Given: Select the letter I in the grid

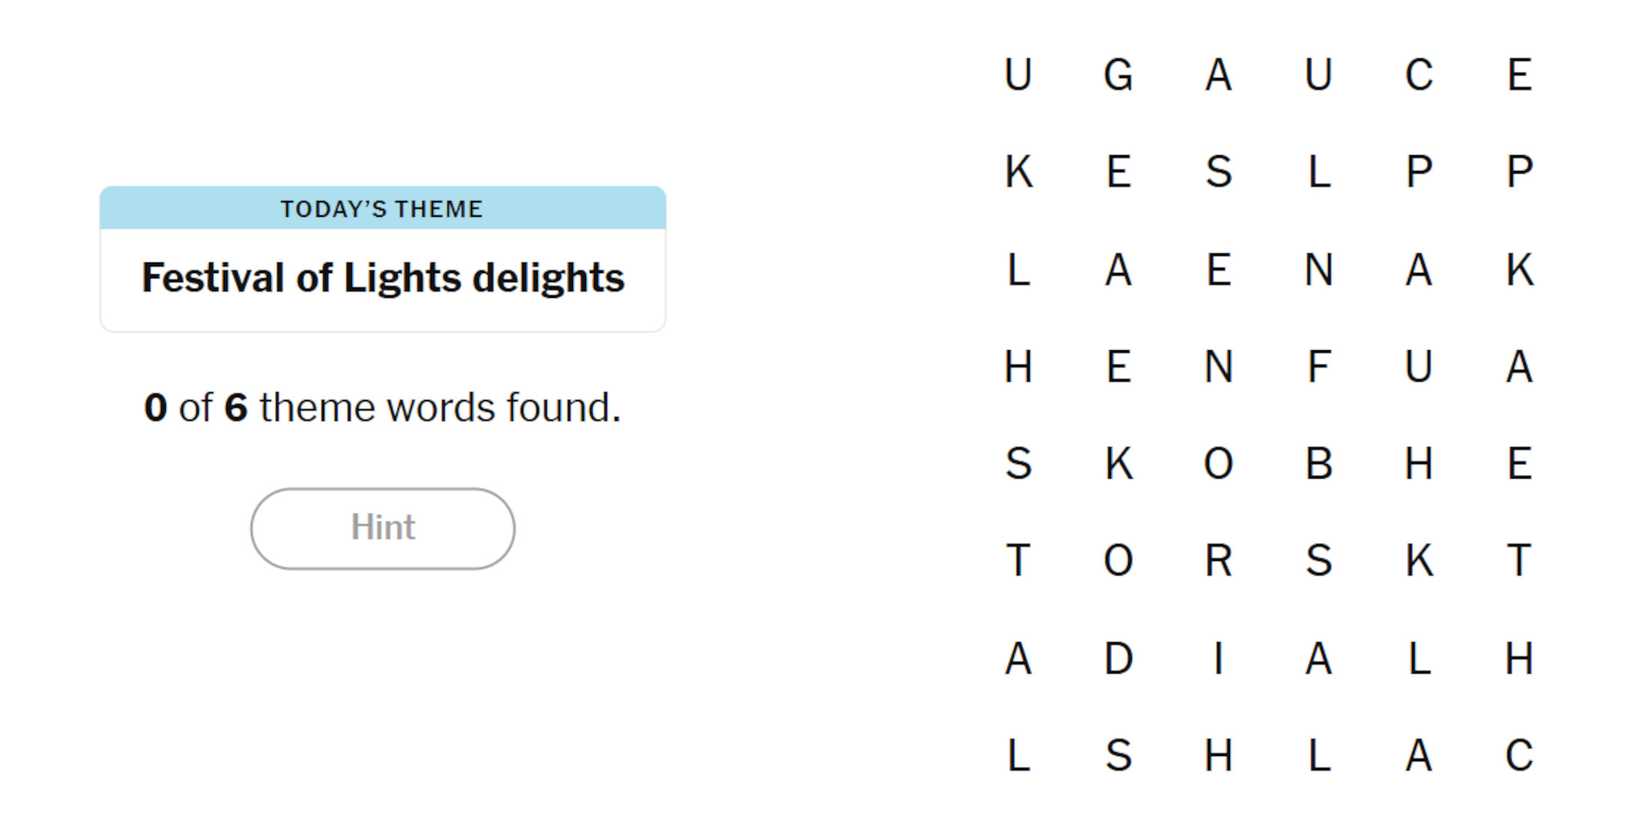Looking at the screenshot, I should [x=1218, y=659].
